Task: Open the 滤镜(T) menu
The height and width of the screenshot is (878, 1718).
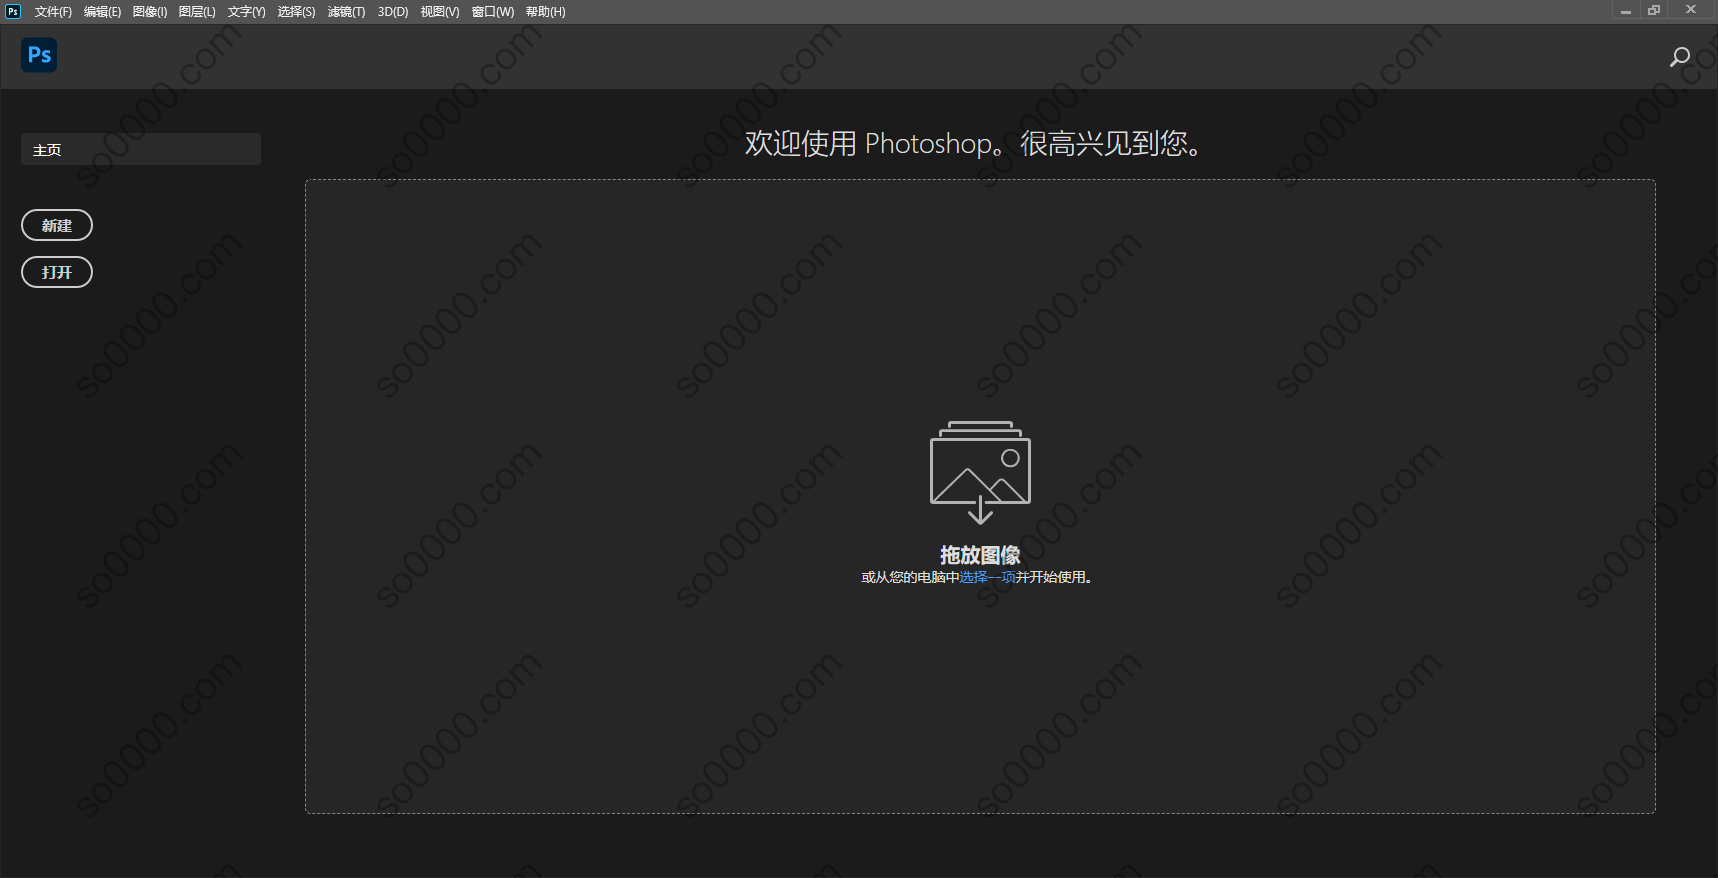Action: (346, 12)
